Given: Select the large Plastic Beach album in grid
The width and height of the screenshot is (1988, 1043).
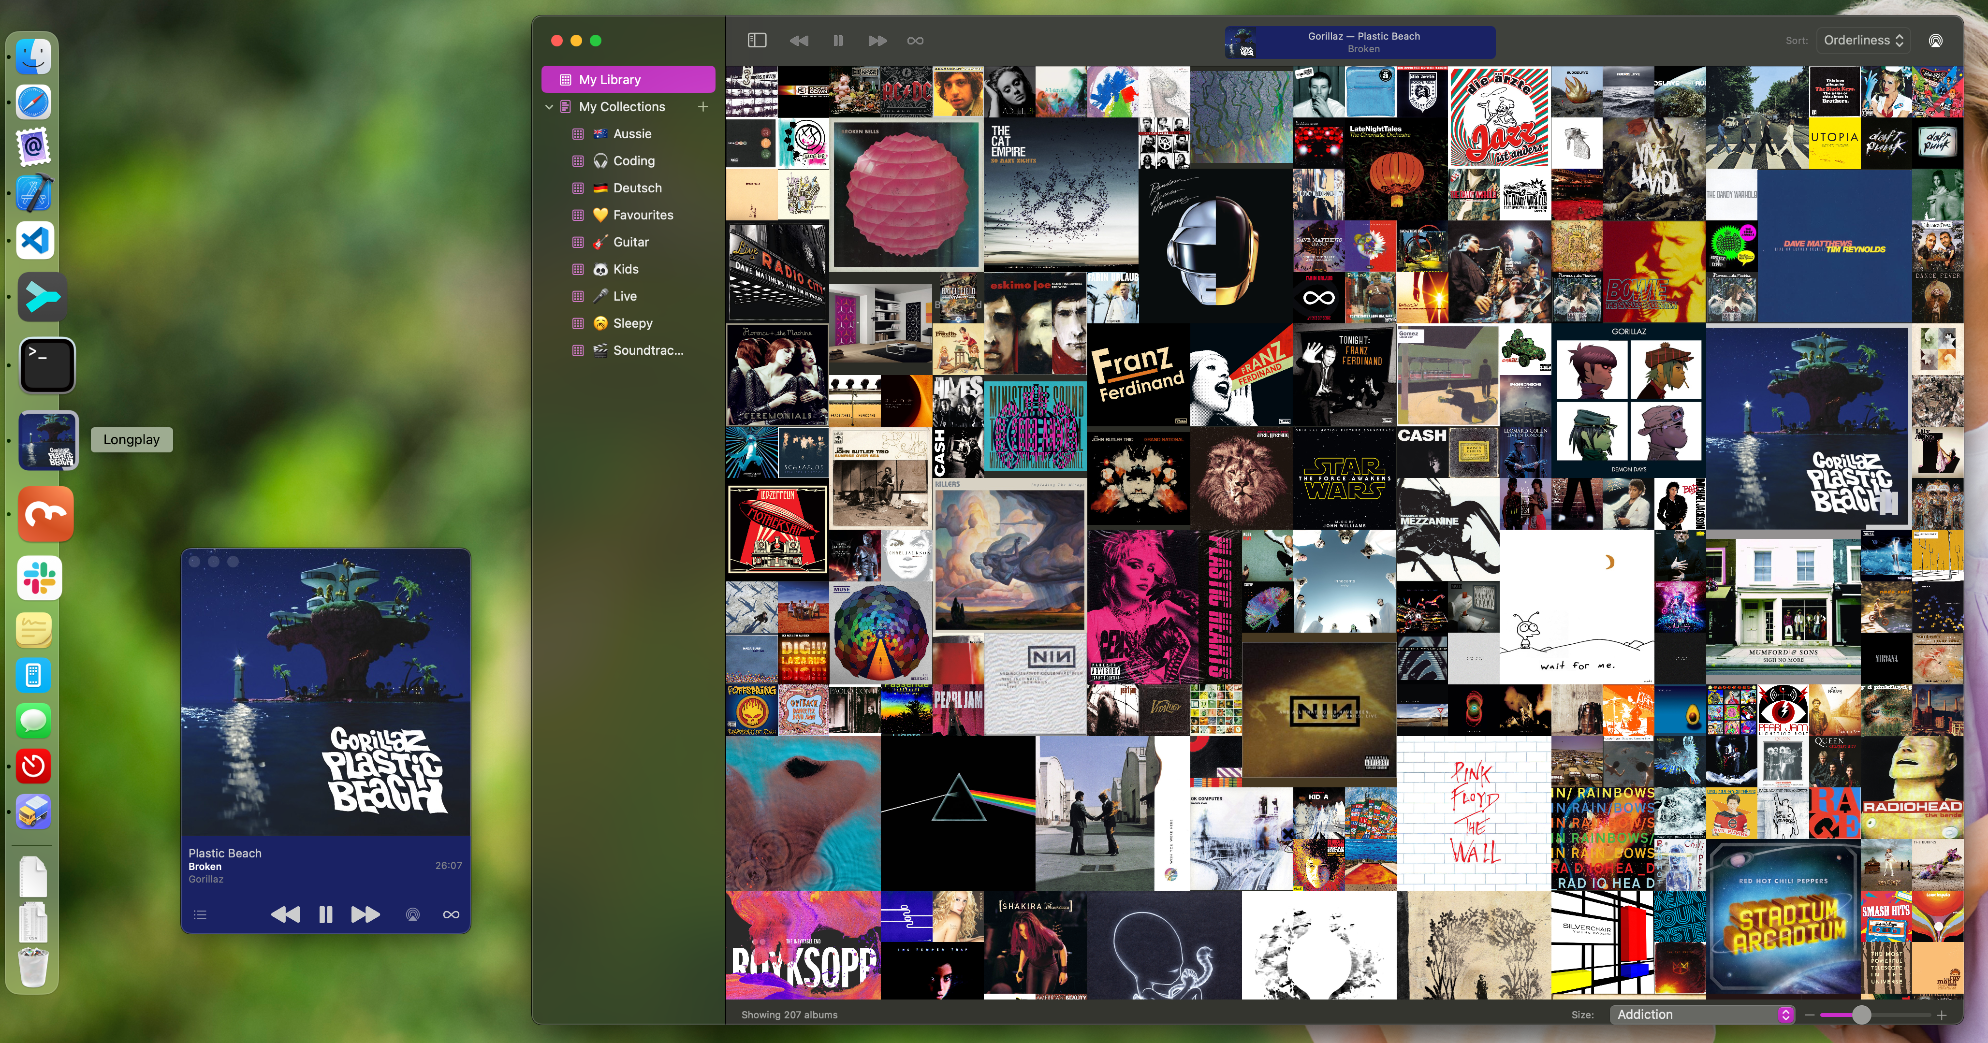Looking at the screenshot, I should coord(1808,427).
